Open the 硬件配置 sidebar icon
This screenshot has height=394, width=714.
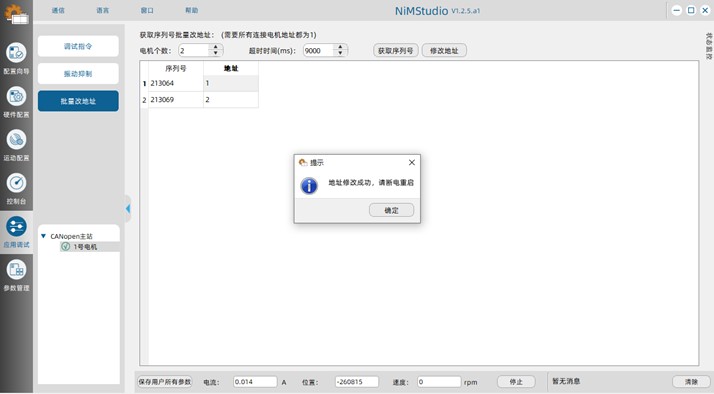pos(16,96)
